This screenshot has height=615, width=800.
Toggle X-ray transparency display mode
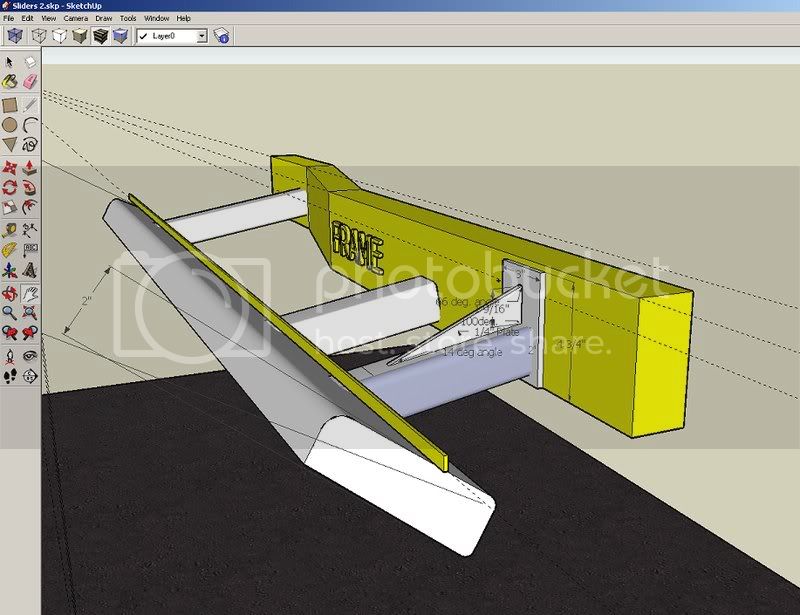[14, 36]
